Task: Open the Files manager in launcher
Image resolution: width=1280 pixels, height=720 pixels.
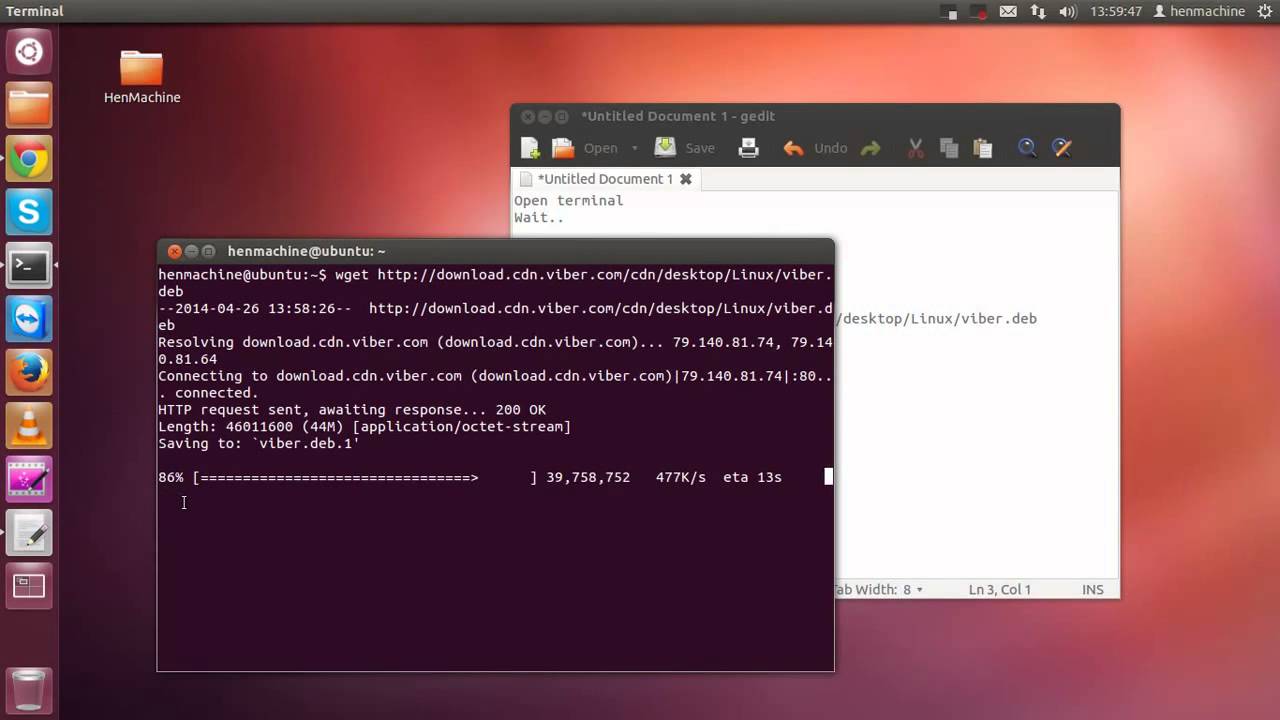Action: 29,106
